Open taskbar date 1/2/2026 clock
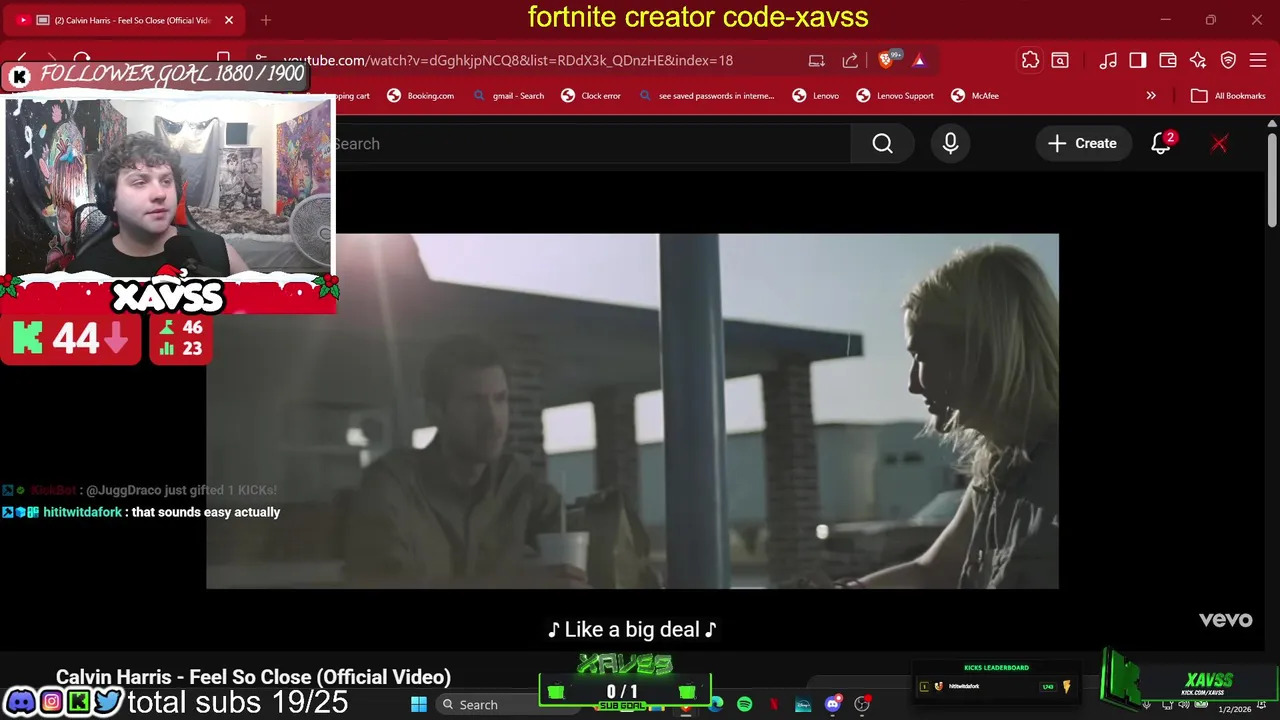The height and width of the screenshot is (720, 1280). point(1234,709)
